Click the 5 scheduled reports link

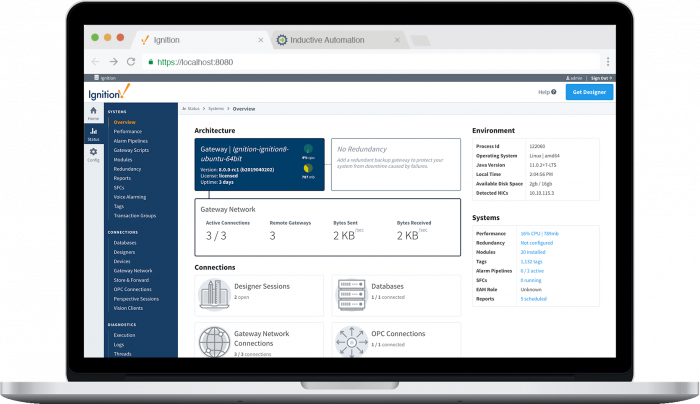[533, 299]
